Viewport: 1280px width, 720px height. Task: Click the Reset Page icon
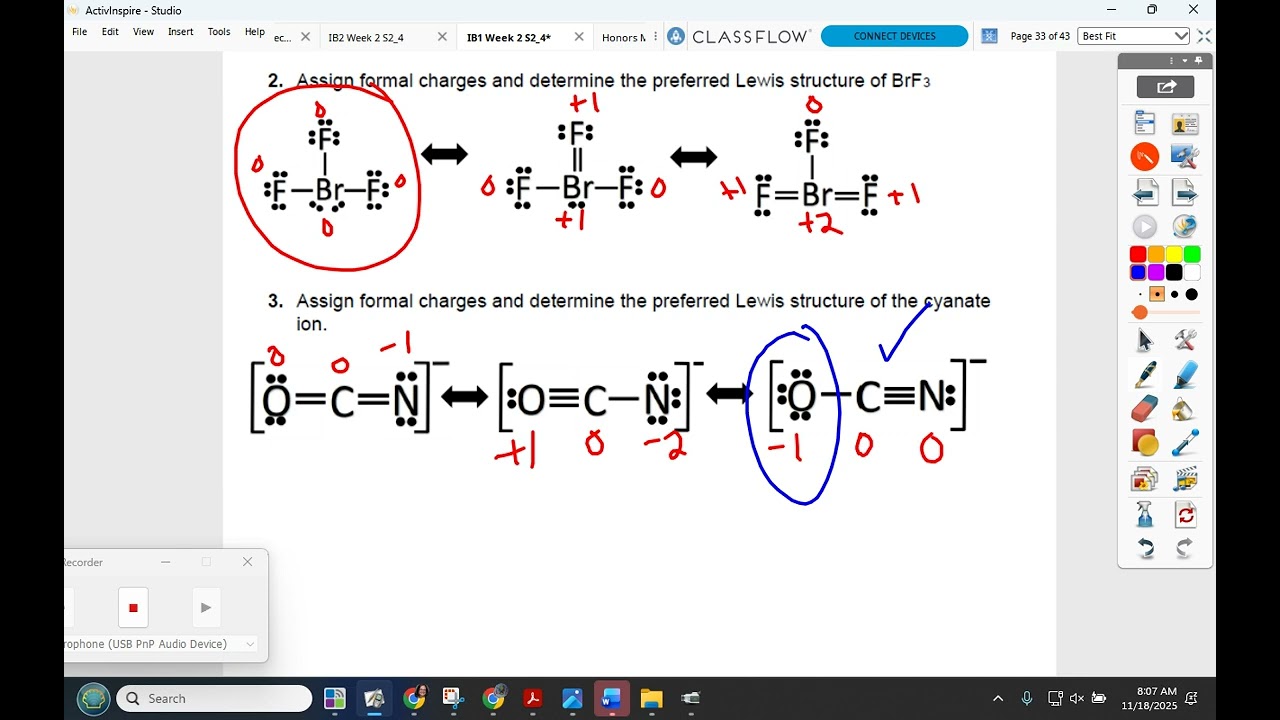coord(1185,515)
